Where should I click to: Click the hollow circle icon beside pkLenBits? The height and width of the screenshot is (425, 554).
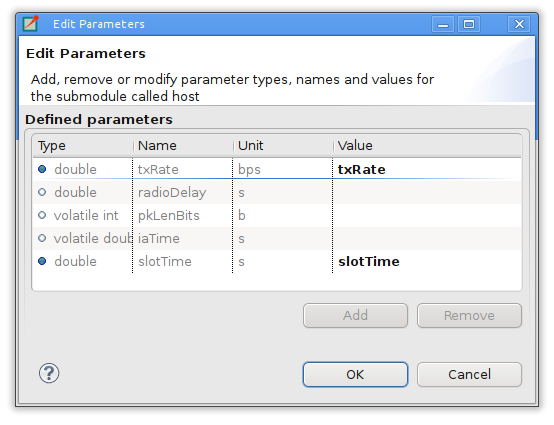coord(42,215)
